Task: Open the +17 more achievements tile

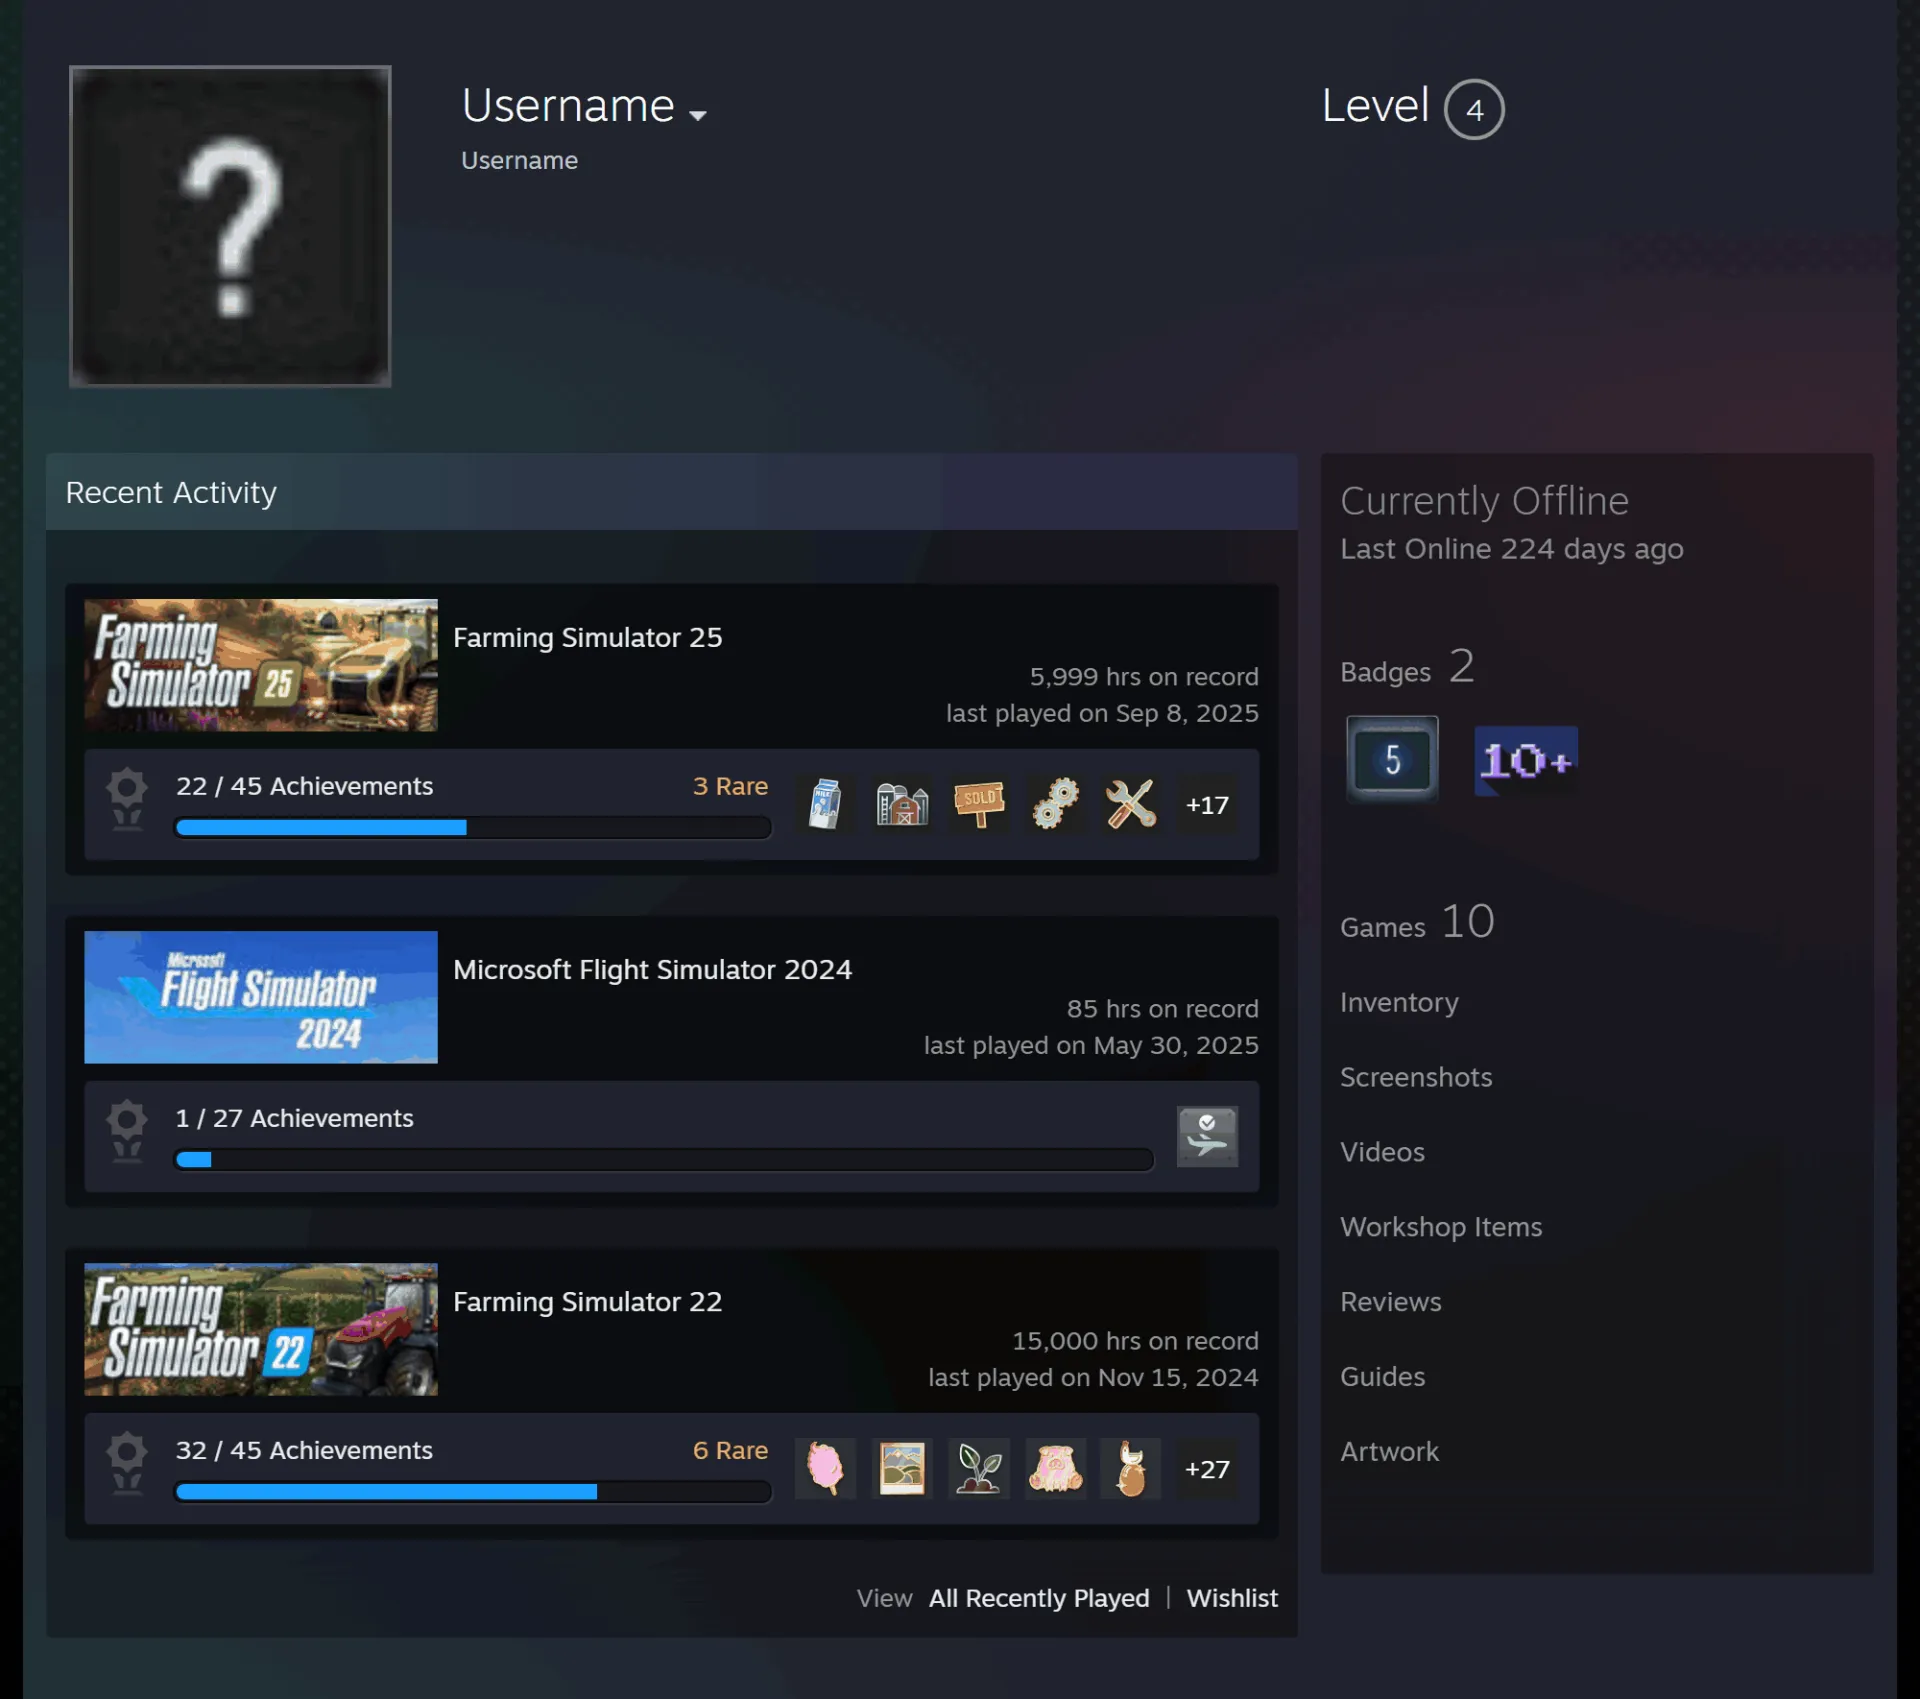Action: pos(1207,804)
